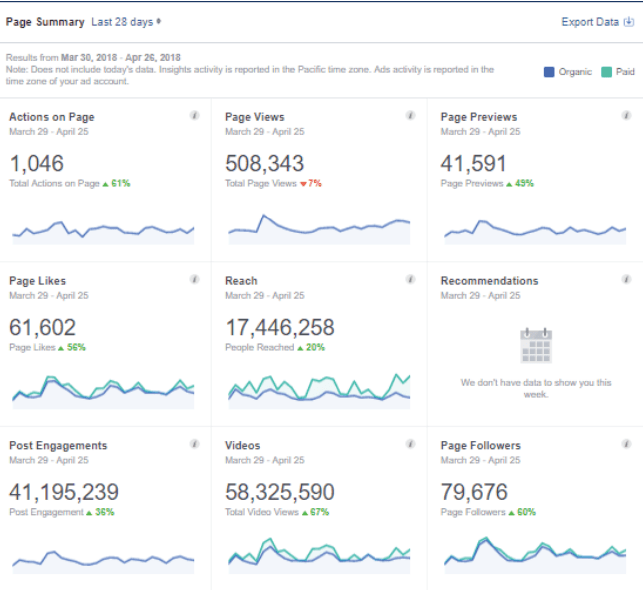
Task: Click info icon on Post Engagements card
Action: pos(194,445)
